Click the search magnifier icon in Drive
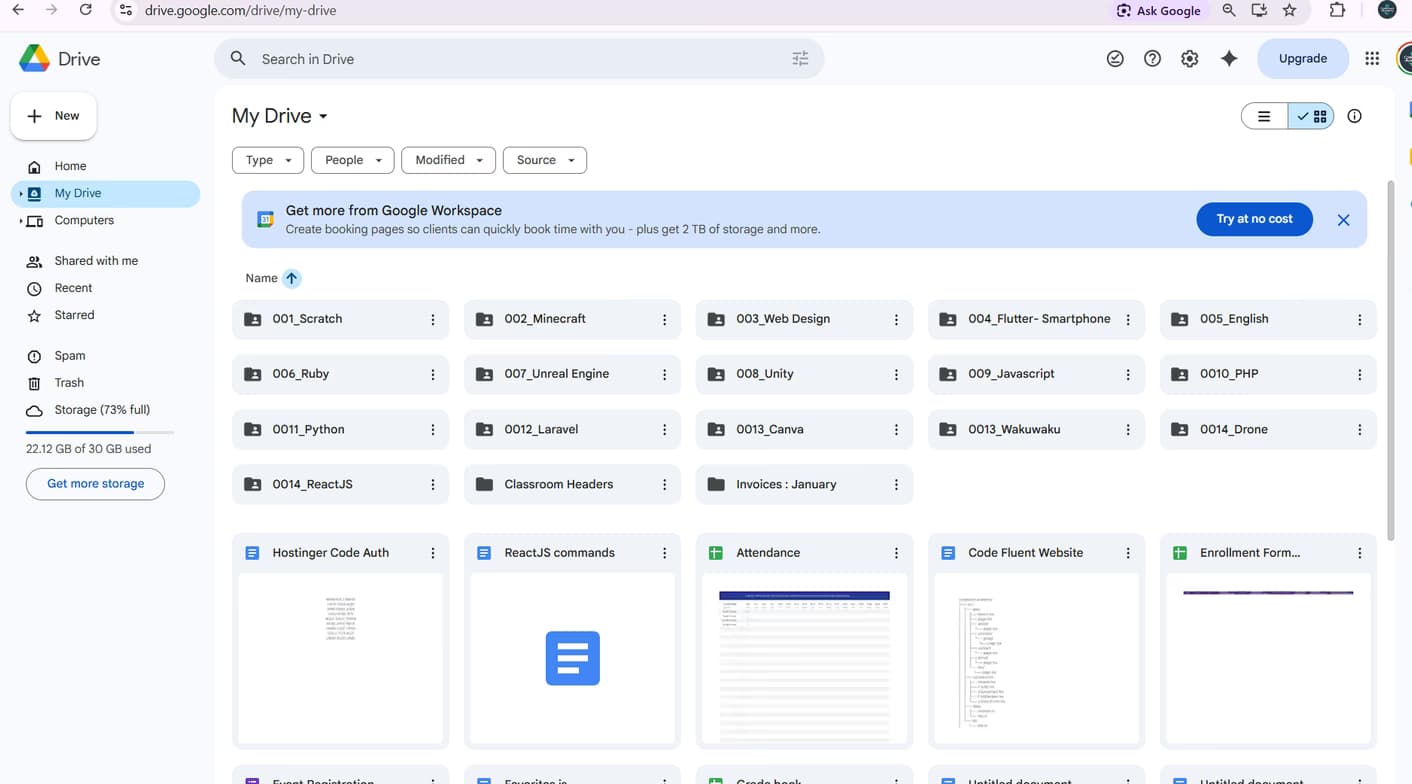Image resolution: width=1412 pixels, height=784 pixels. 238,59
